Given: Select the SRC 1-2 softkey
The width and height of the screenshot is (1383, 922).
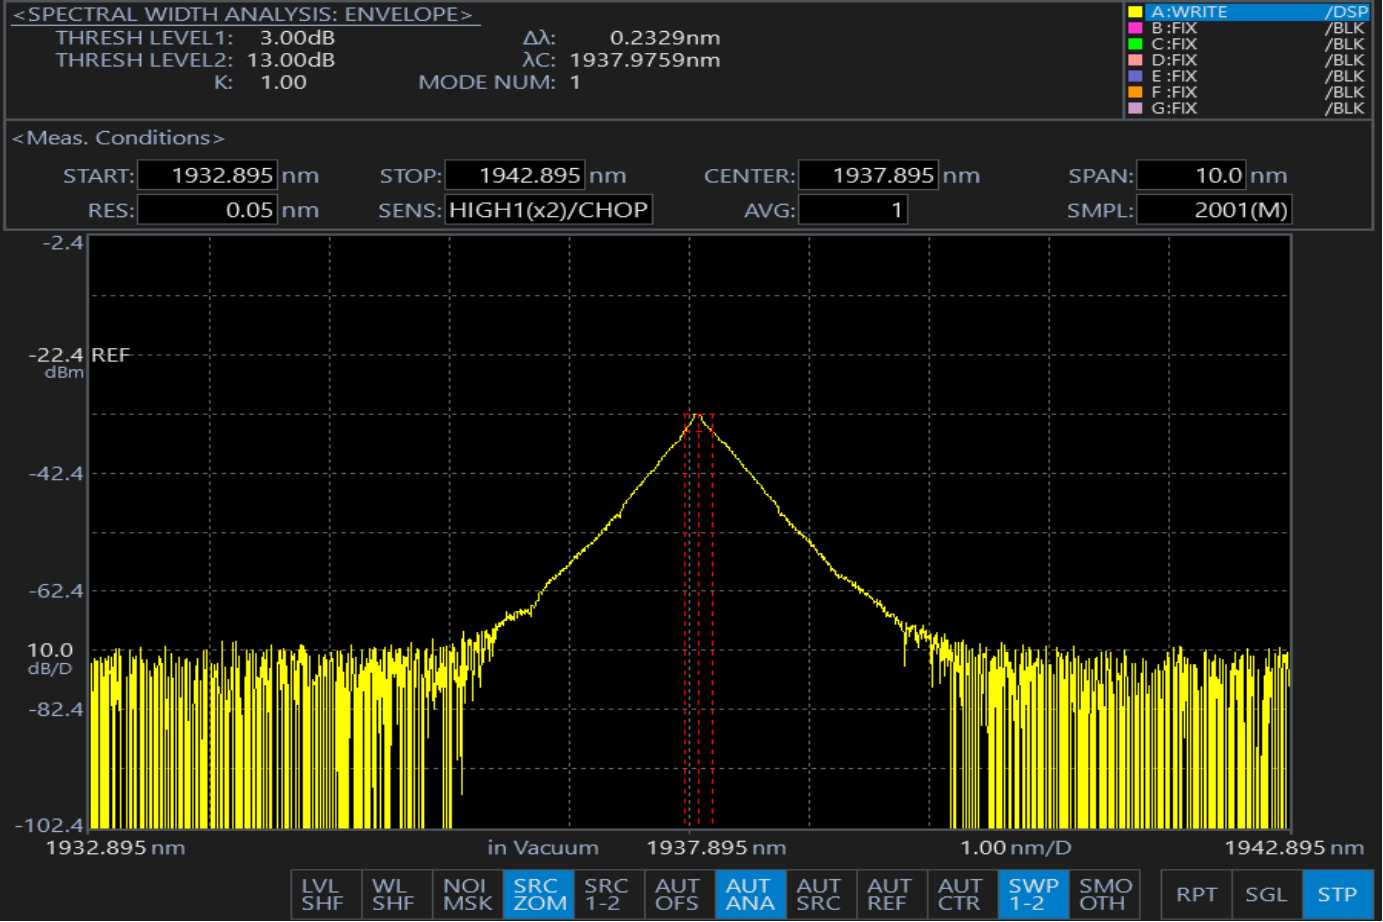Looking at the screenshot, I should [607, 894].
